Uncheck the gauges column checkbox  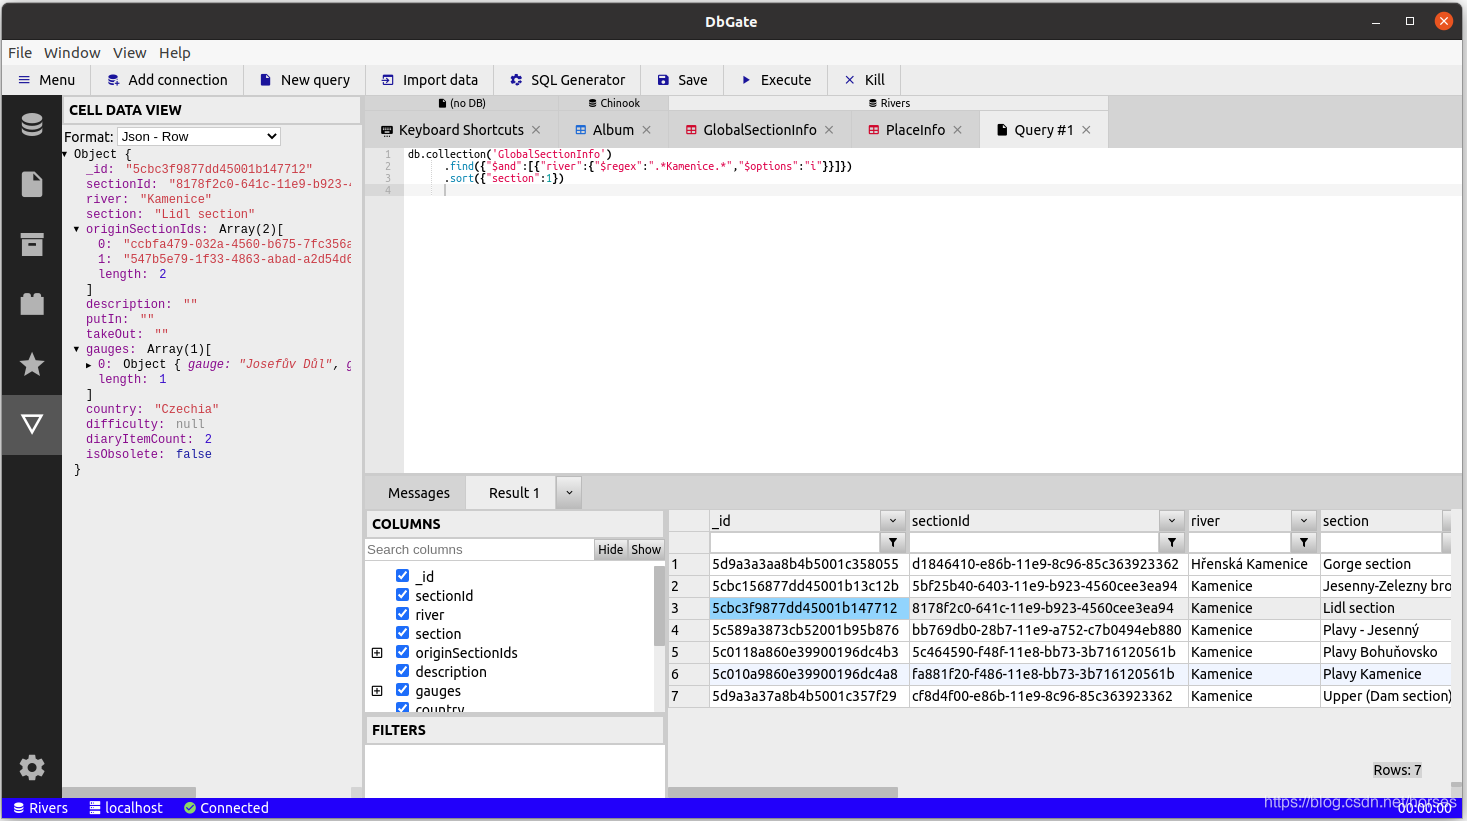pyautogui.click(x=403, y=690)
